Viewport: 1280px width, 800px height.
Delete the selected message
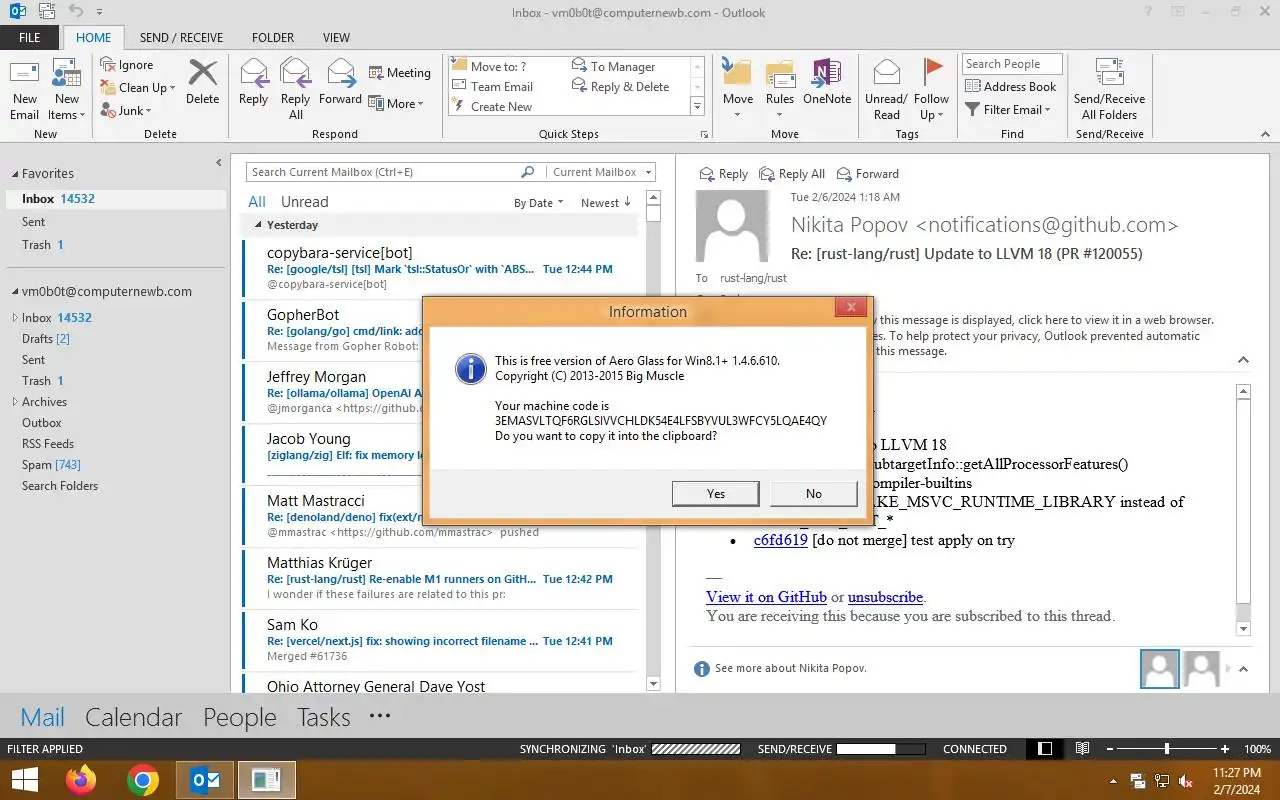click(202, 82)
